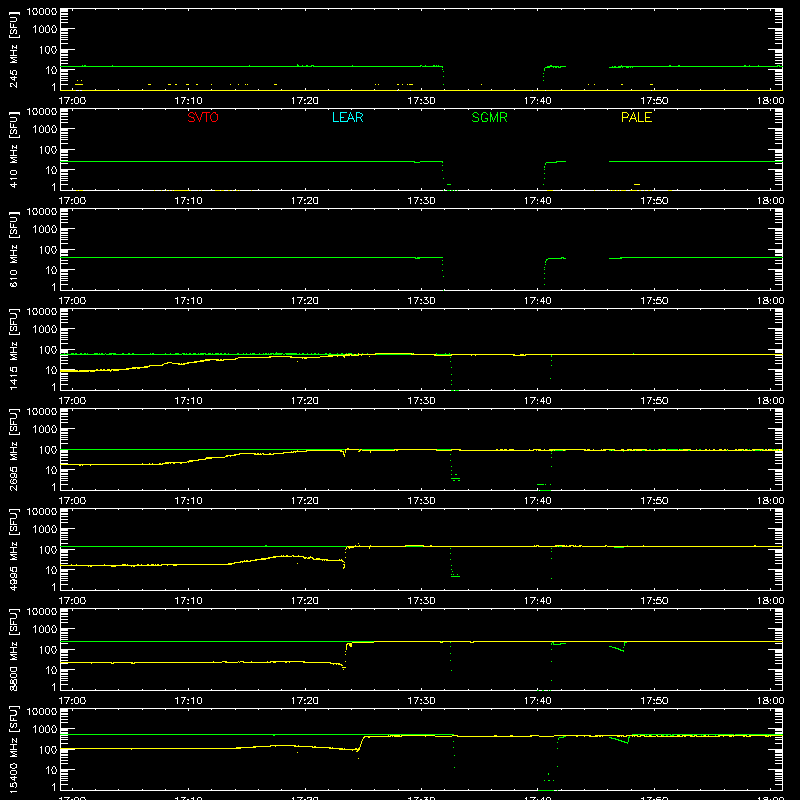The width and height of the screenshot is (800, 800).
Task: Click 17:00 tick under the 8800 MHz plot
Action: click(72, 701)
